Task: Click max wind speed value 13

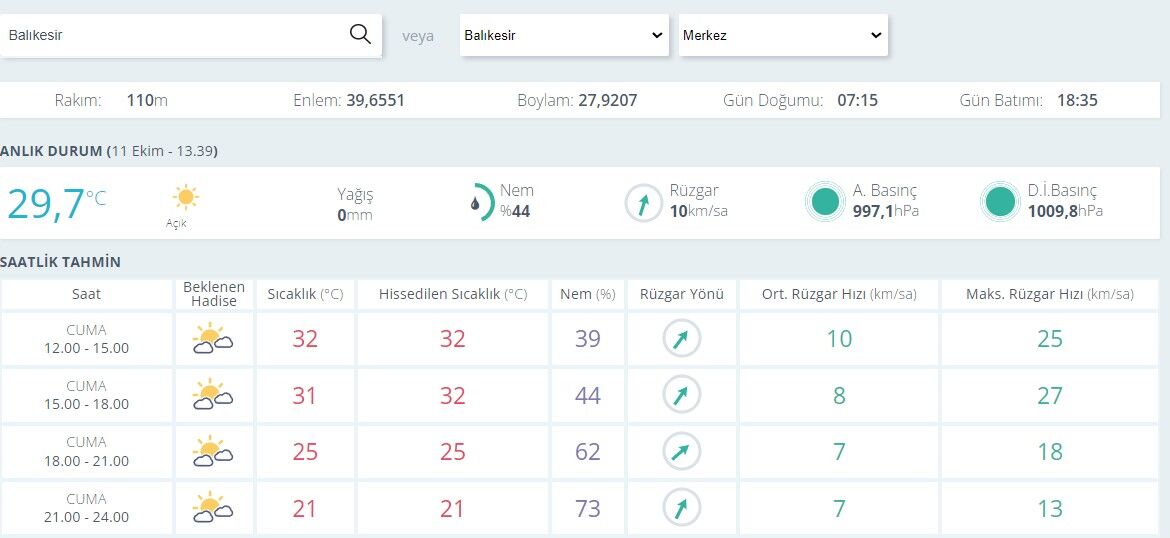Action: click(1050, 508)
